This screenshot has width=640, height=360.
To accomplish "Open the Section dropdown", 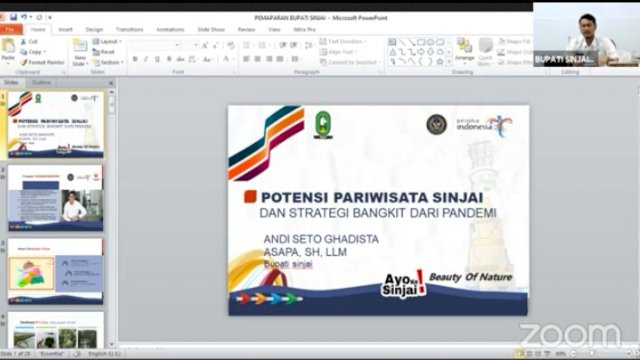I will [108, 62].
